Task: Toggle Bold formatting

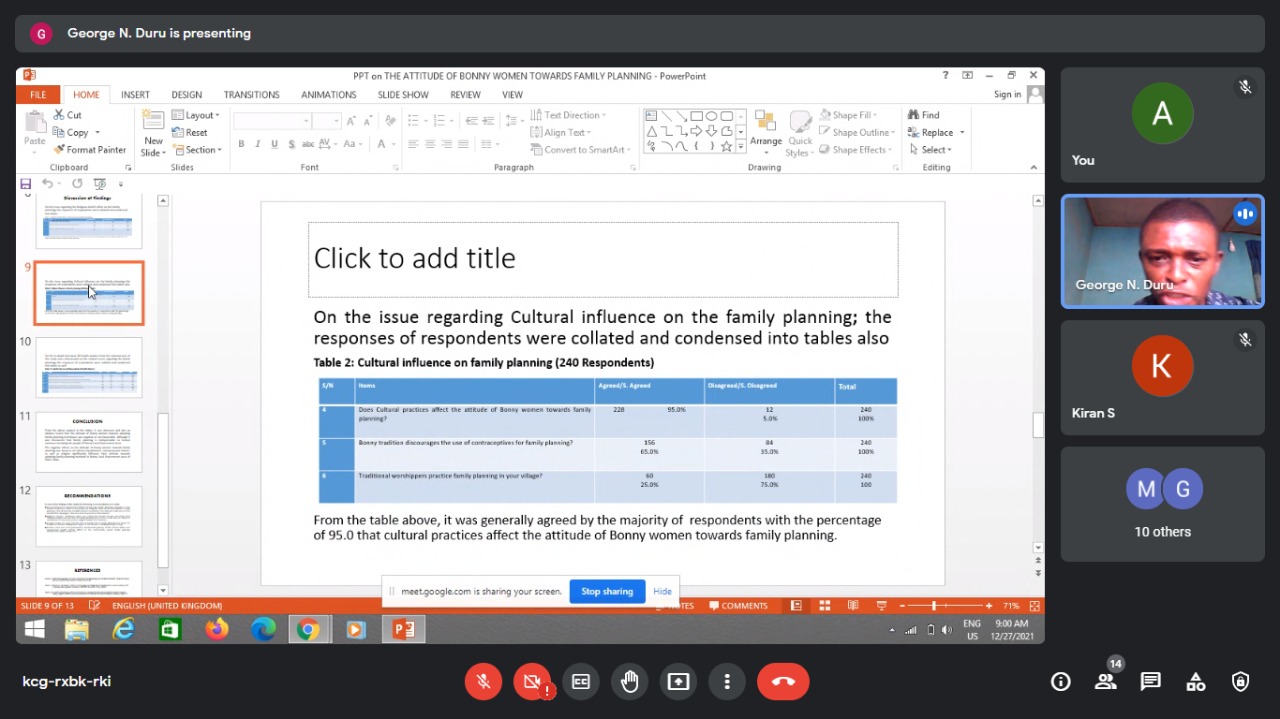Action: pos(241,144)
